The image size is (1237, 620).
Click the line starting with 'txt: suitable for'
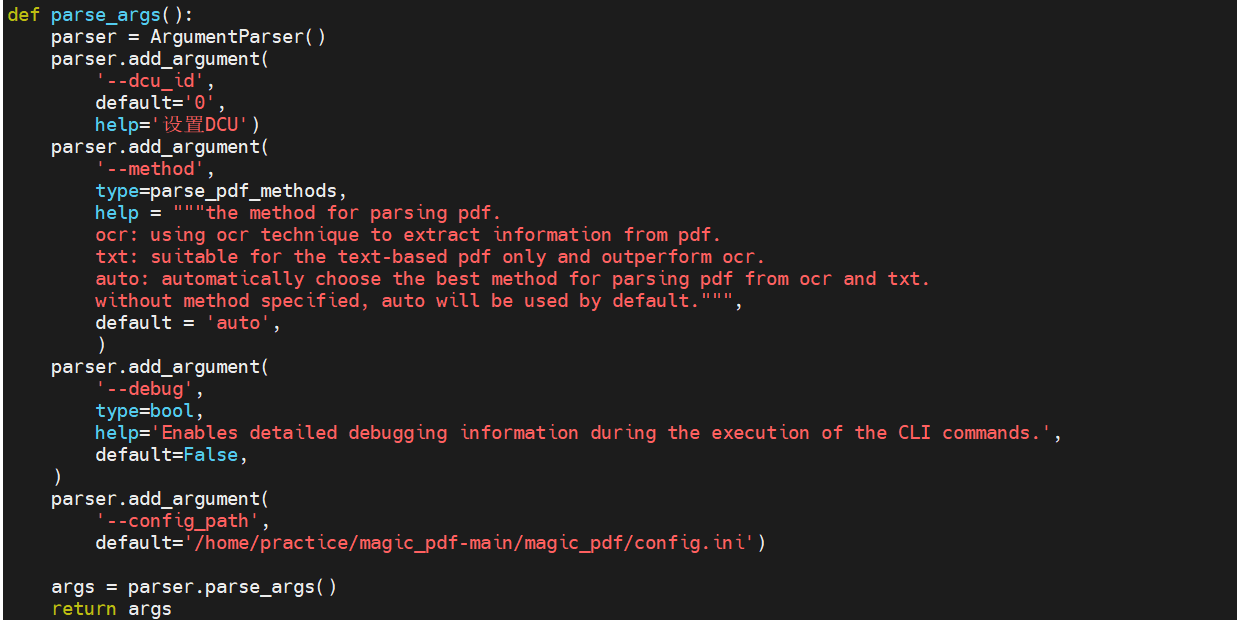(430, 257)
